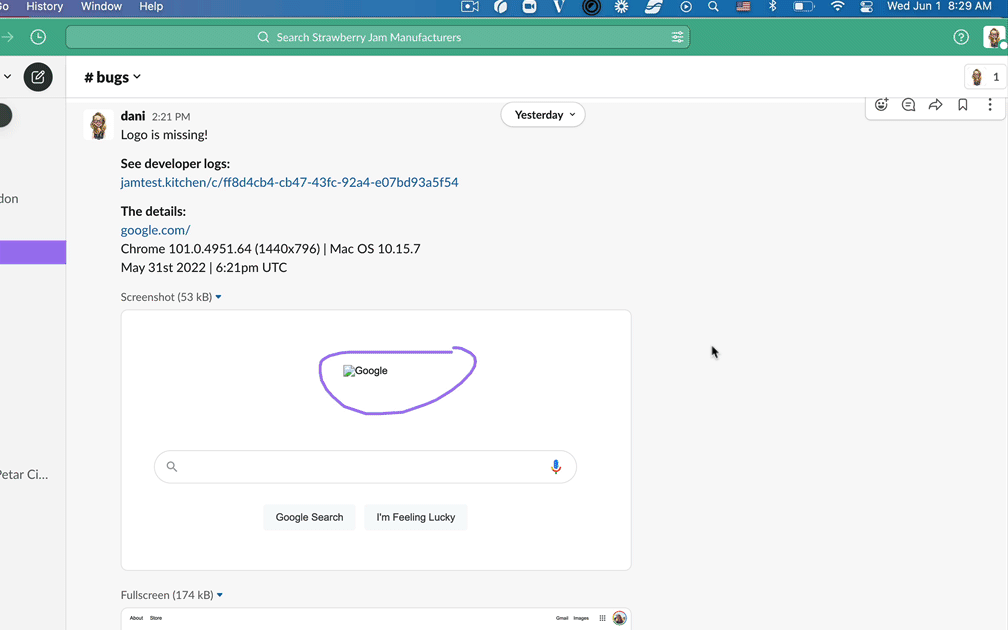Add a reaction to dani's message
The image size is (1008, 630).
(x=881, y=105)
